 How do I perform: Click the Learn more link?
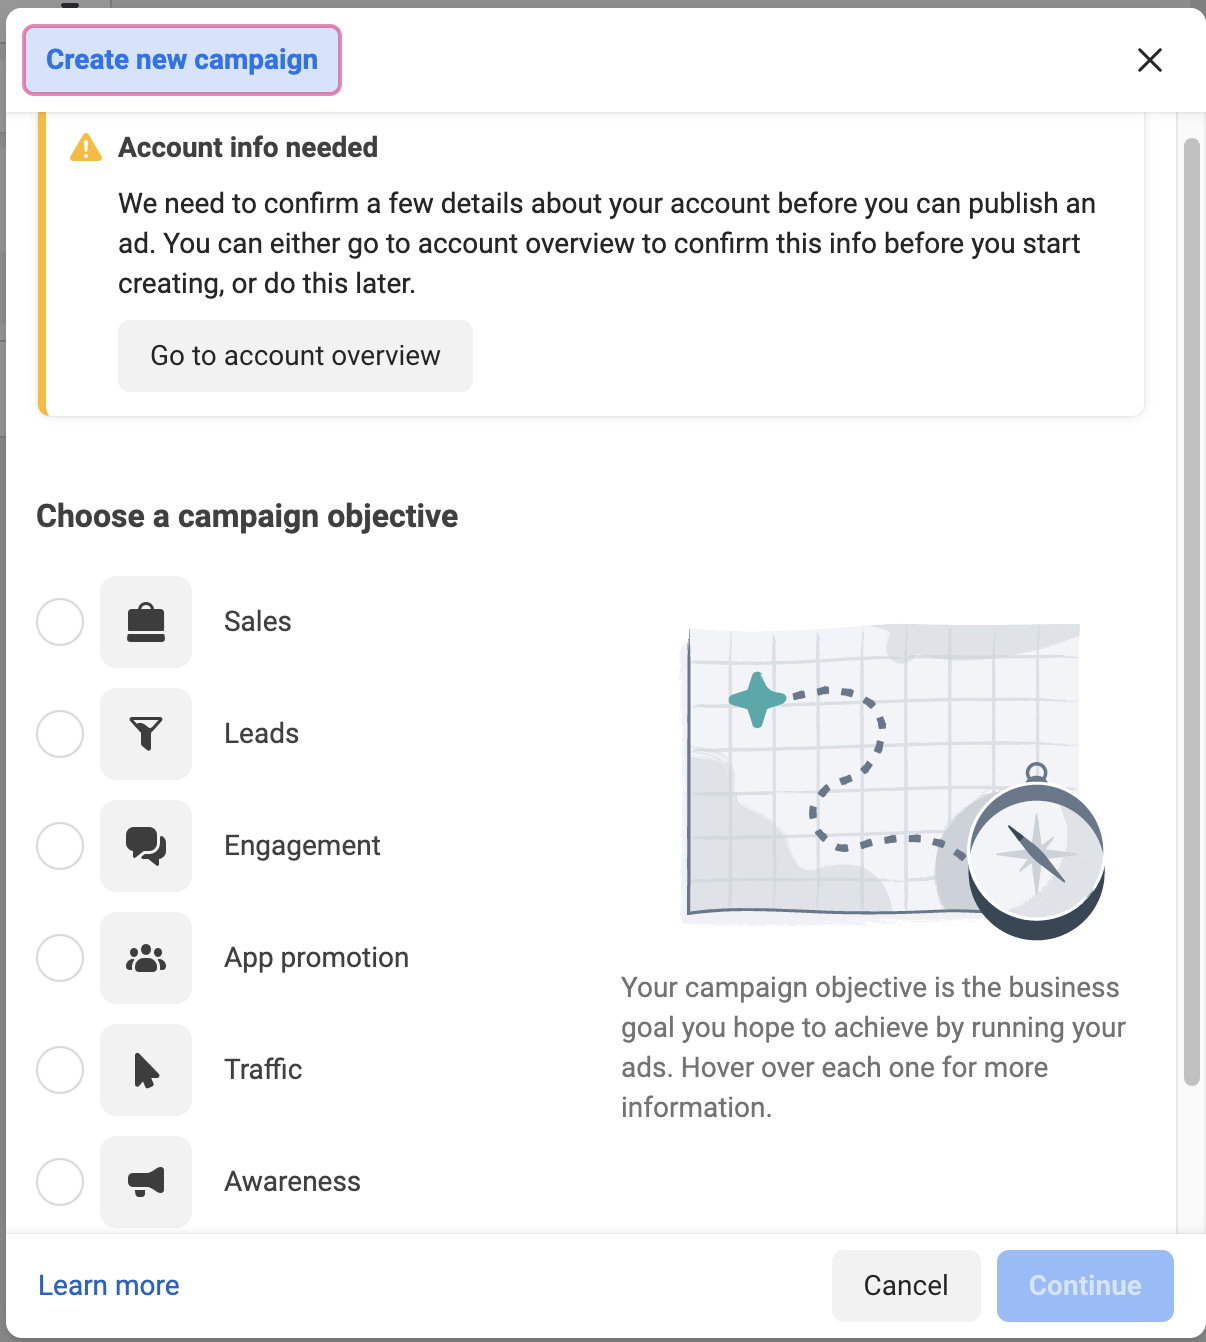(x=108, y=1285)
